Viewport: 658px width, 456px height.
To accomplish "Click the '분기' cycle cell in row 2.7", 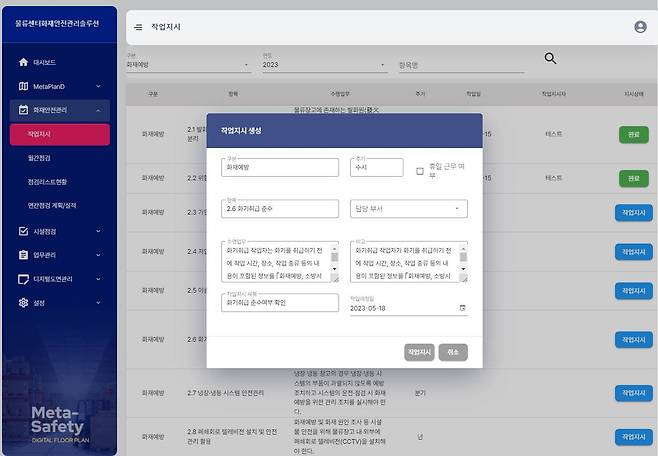I will [x=420, y=393].
